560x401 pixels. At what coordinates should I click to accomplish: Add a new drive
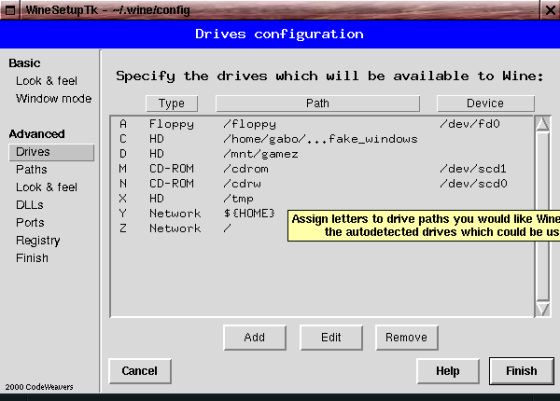coord(255,337)
